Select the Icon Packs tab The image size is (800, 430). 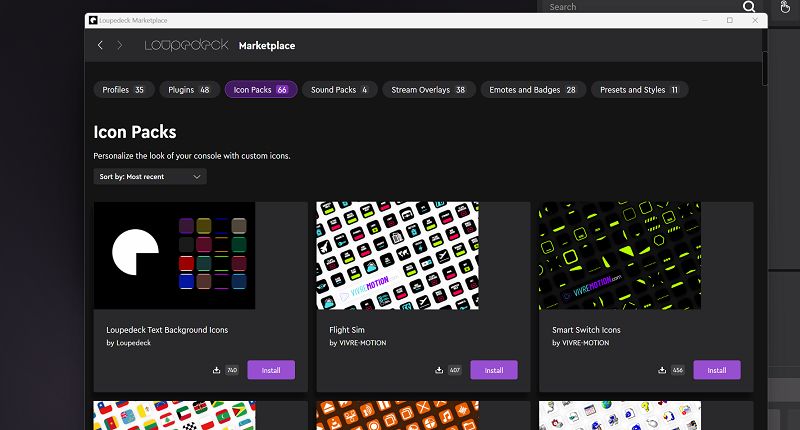(261, 90)
